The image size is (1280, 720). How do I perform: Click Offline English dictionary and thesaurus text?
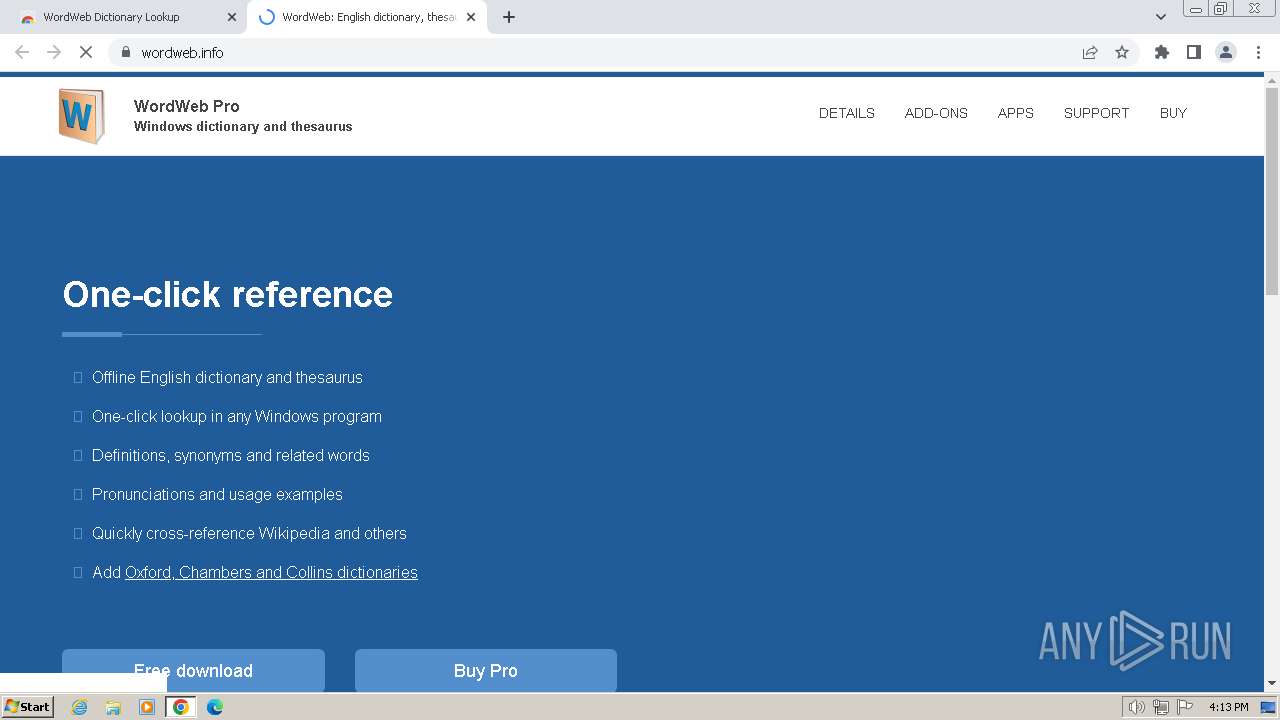(x=227, y=377)
